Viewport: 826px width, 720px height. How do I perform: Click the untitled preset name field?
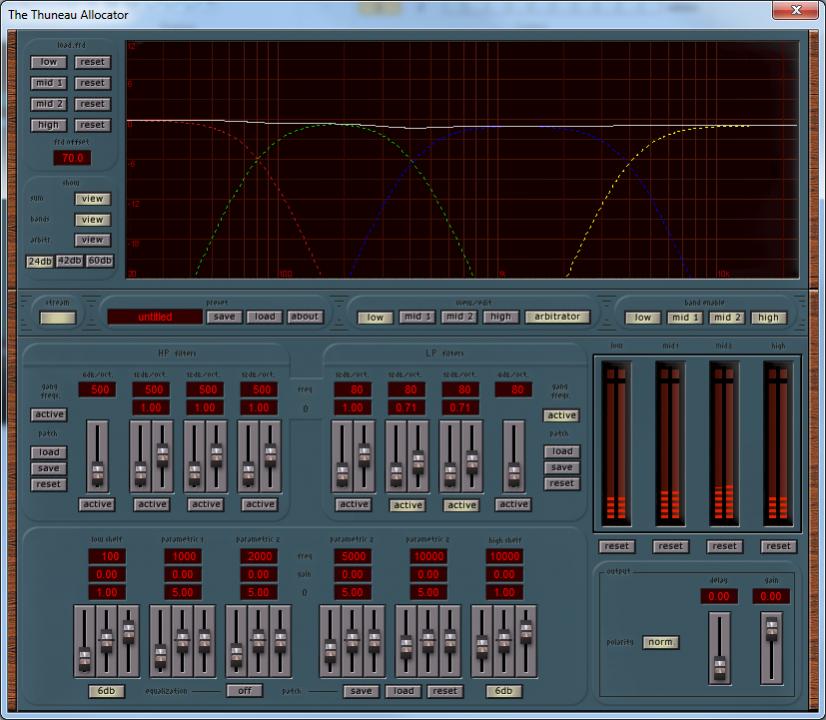click(155, 317)
